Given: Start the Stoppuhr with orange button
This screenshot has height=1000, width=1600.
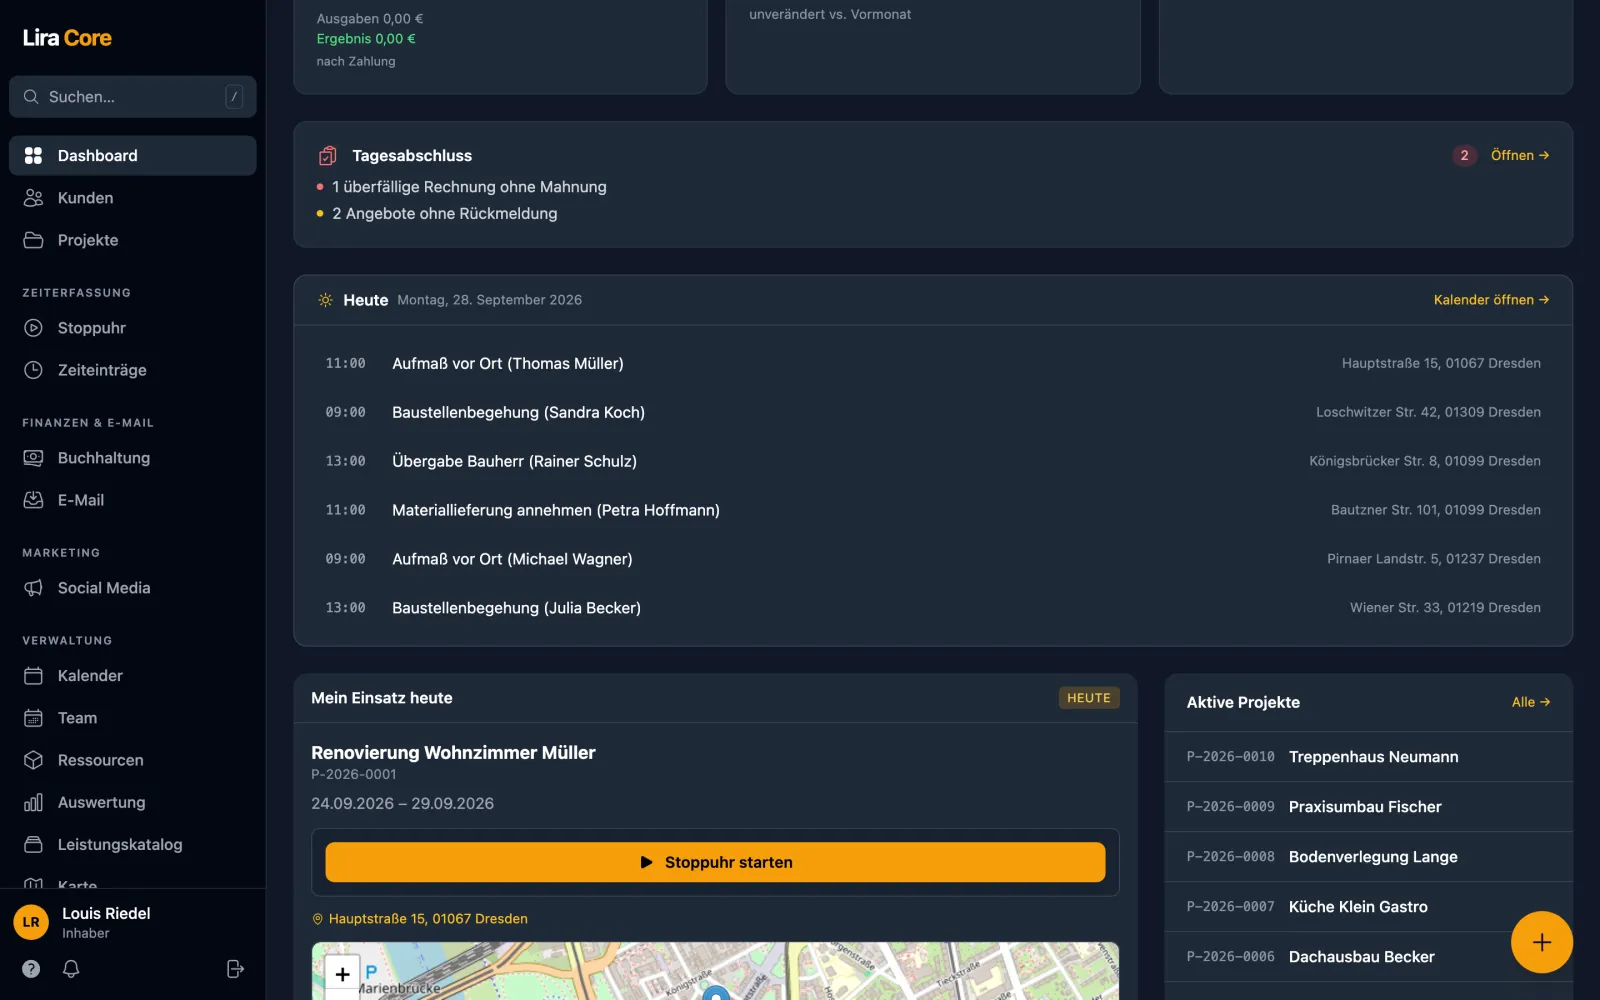Looking at the screenshot, I should pyautogui.click(x=715, y=862).
